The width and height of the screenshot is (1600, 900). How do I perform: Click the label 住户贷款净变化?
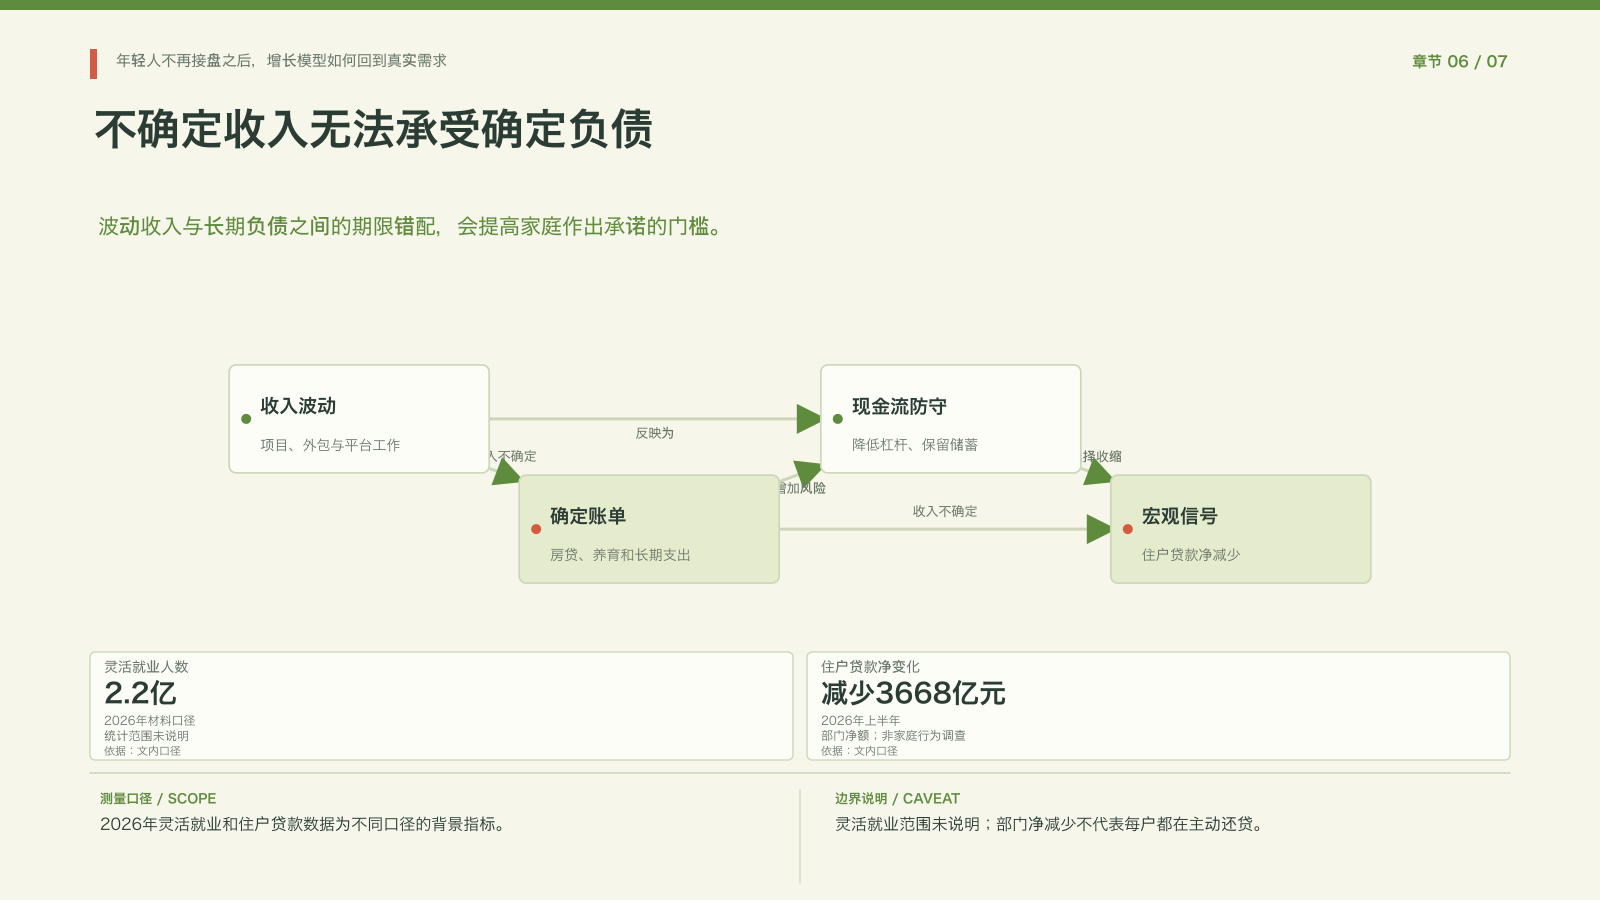tap(870, 667)
